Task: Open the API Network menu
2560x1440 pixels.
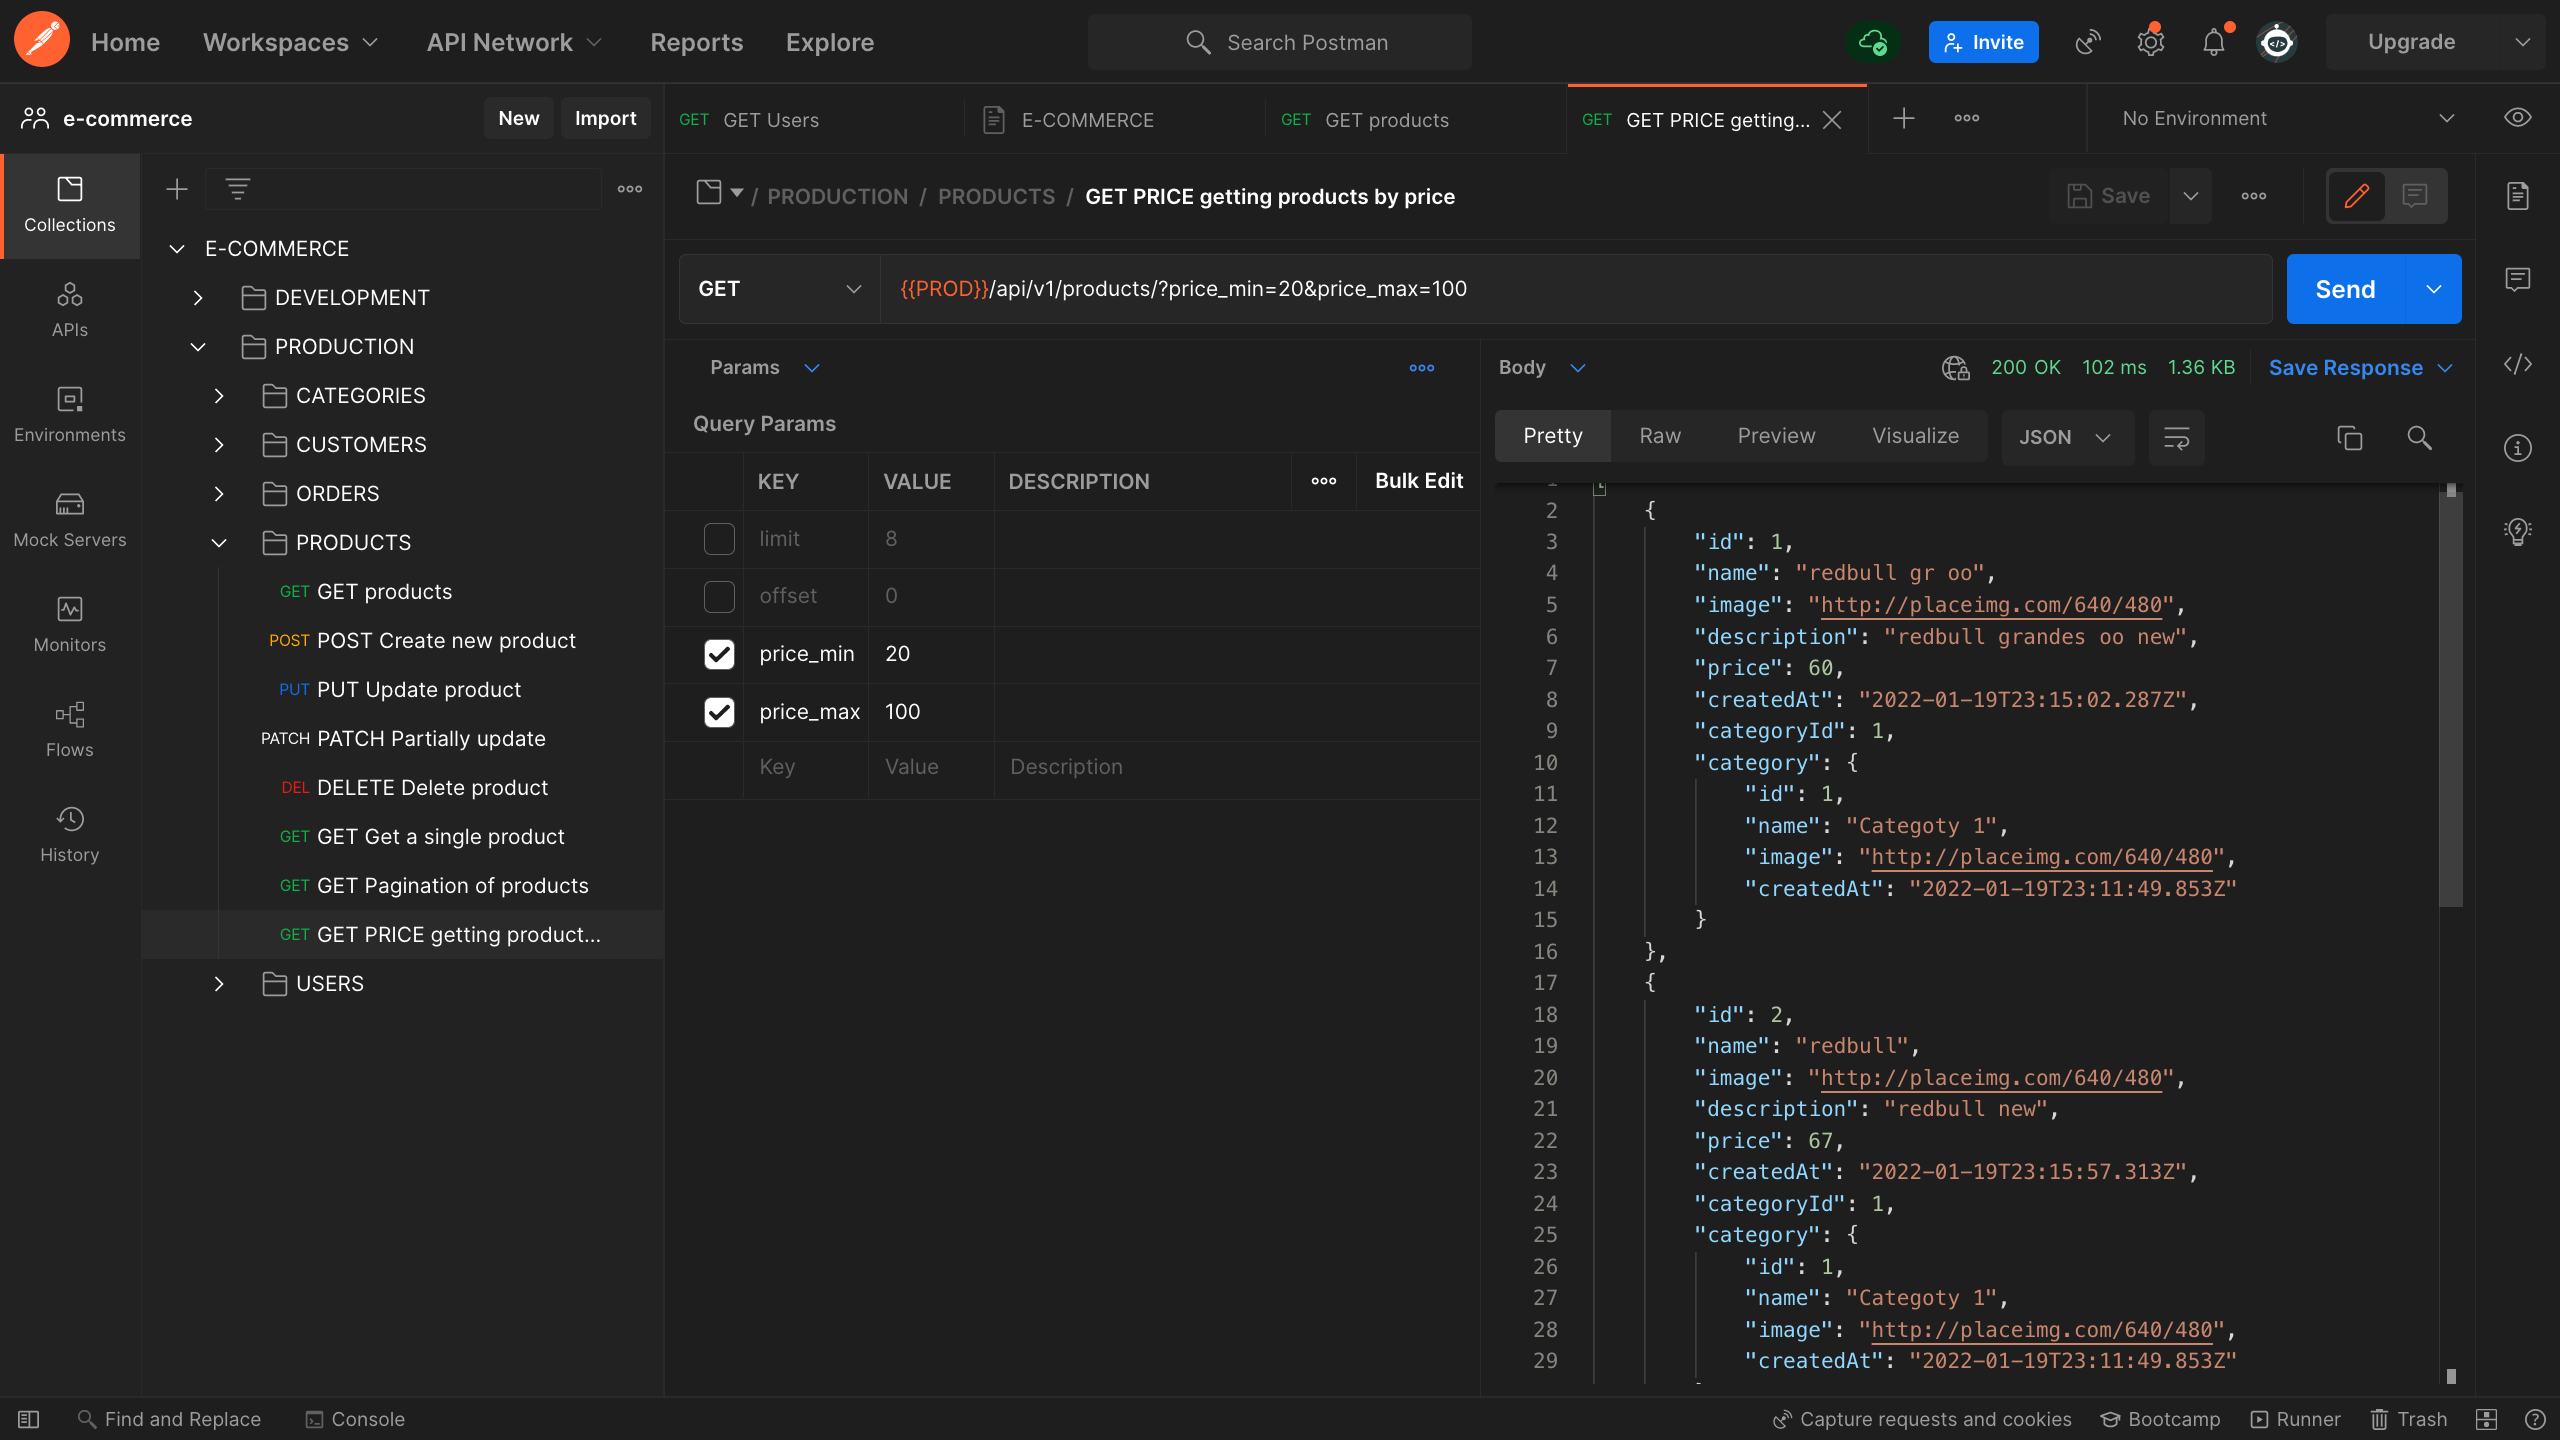Action: [514, 42]
